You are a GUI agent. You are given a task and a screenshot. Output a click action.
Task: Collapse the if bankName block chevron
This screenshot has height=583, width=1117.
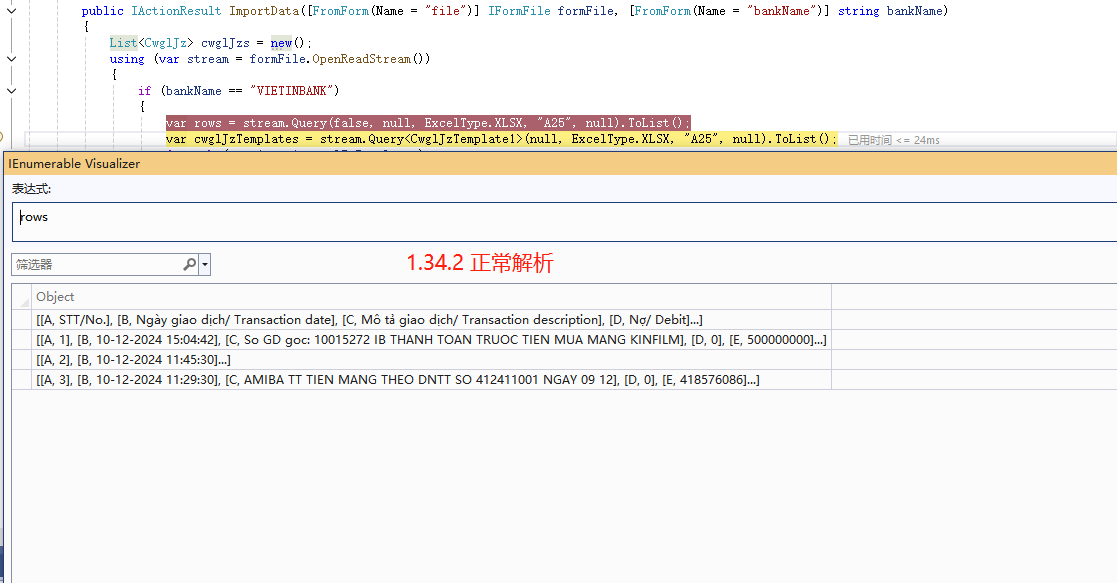pos(11,91)
